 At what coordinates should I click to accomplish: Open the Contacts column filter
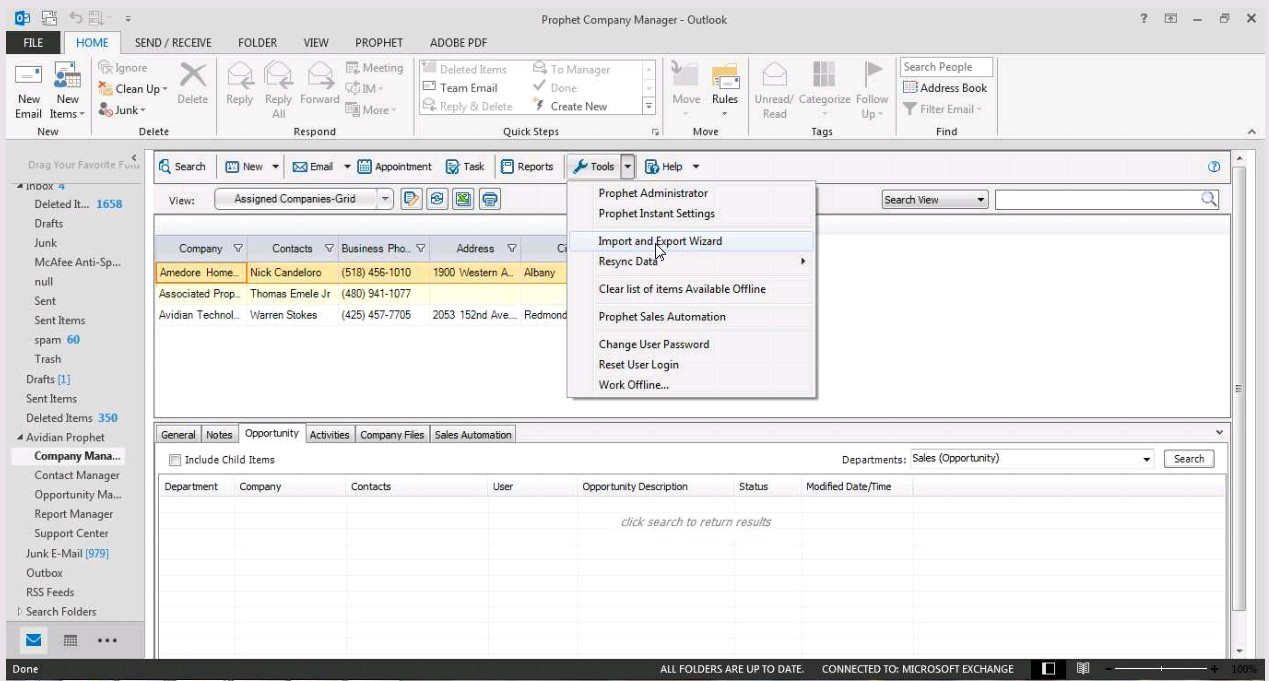click(x=328, y=249)
